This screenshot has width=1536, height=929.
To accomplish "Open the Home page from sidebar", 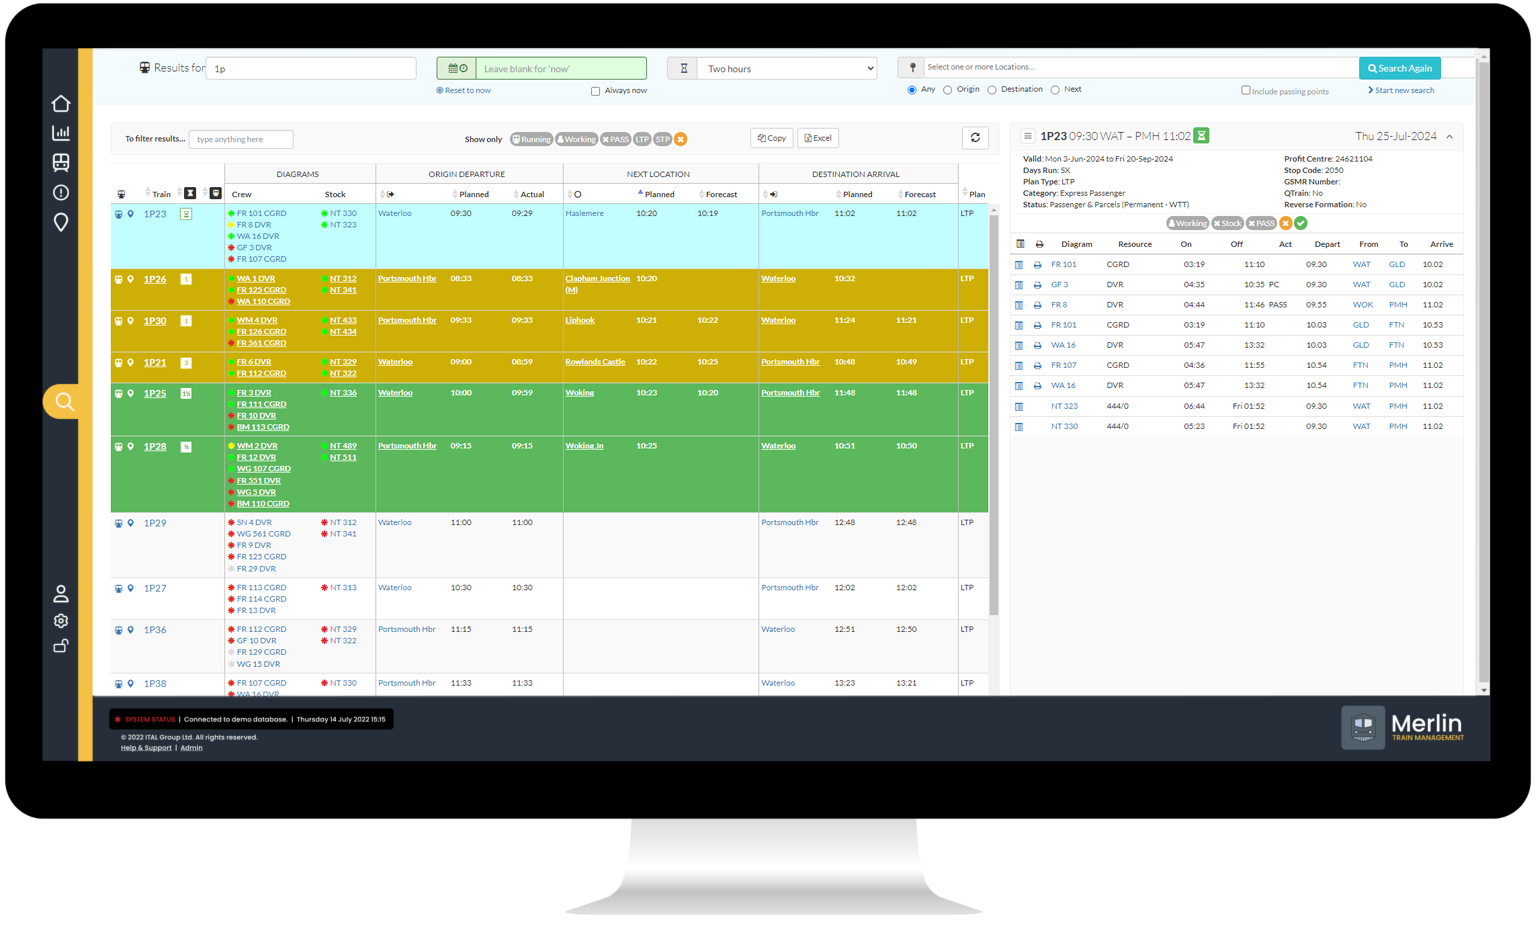I will 61,104.
